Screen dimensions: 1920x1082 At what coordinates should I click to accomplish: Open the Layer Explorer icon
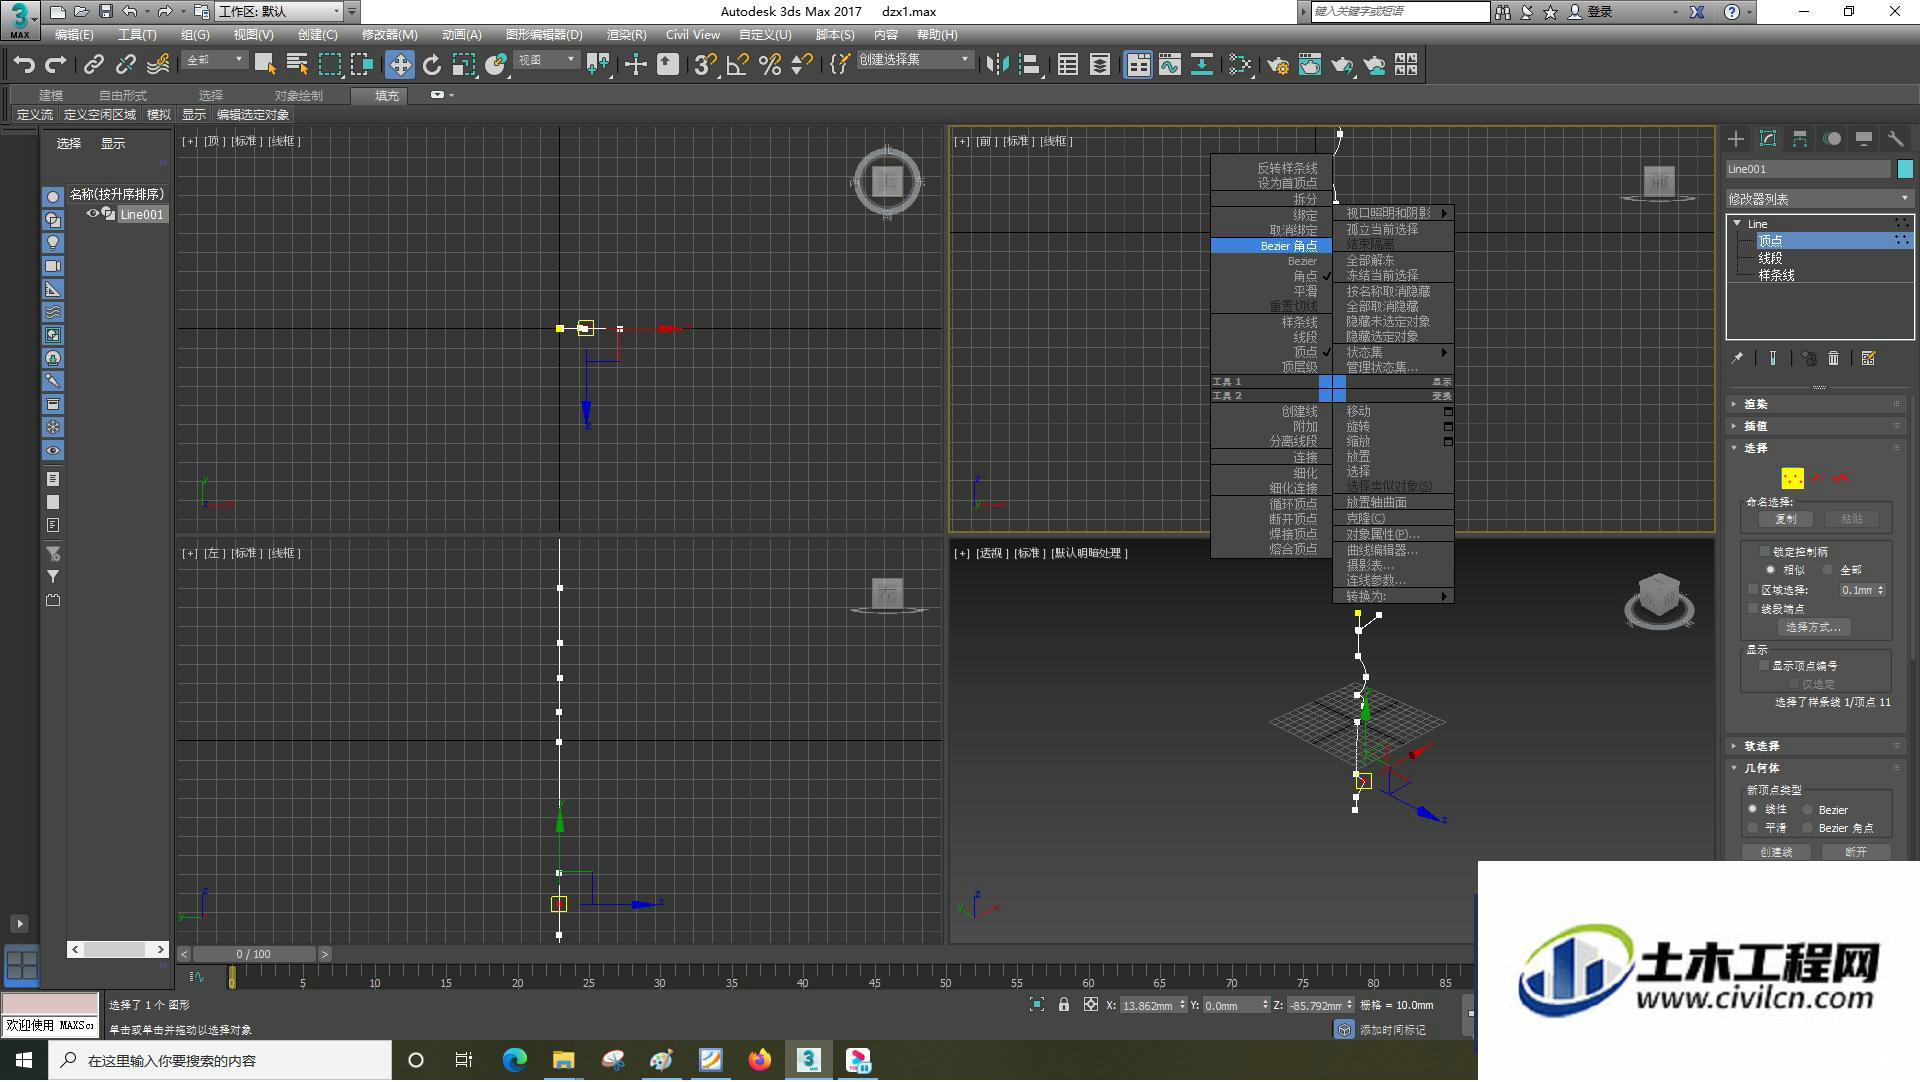point(1100,65)
